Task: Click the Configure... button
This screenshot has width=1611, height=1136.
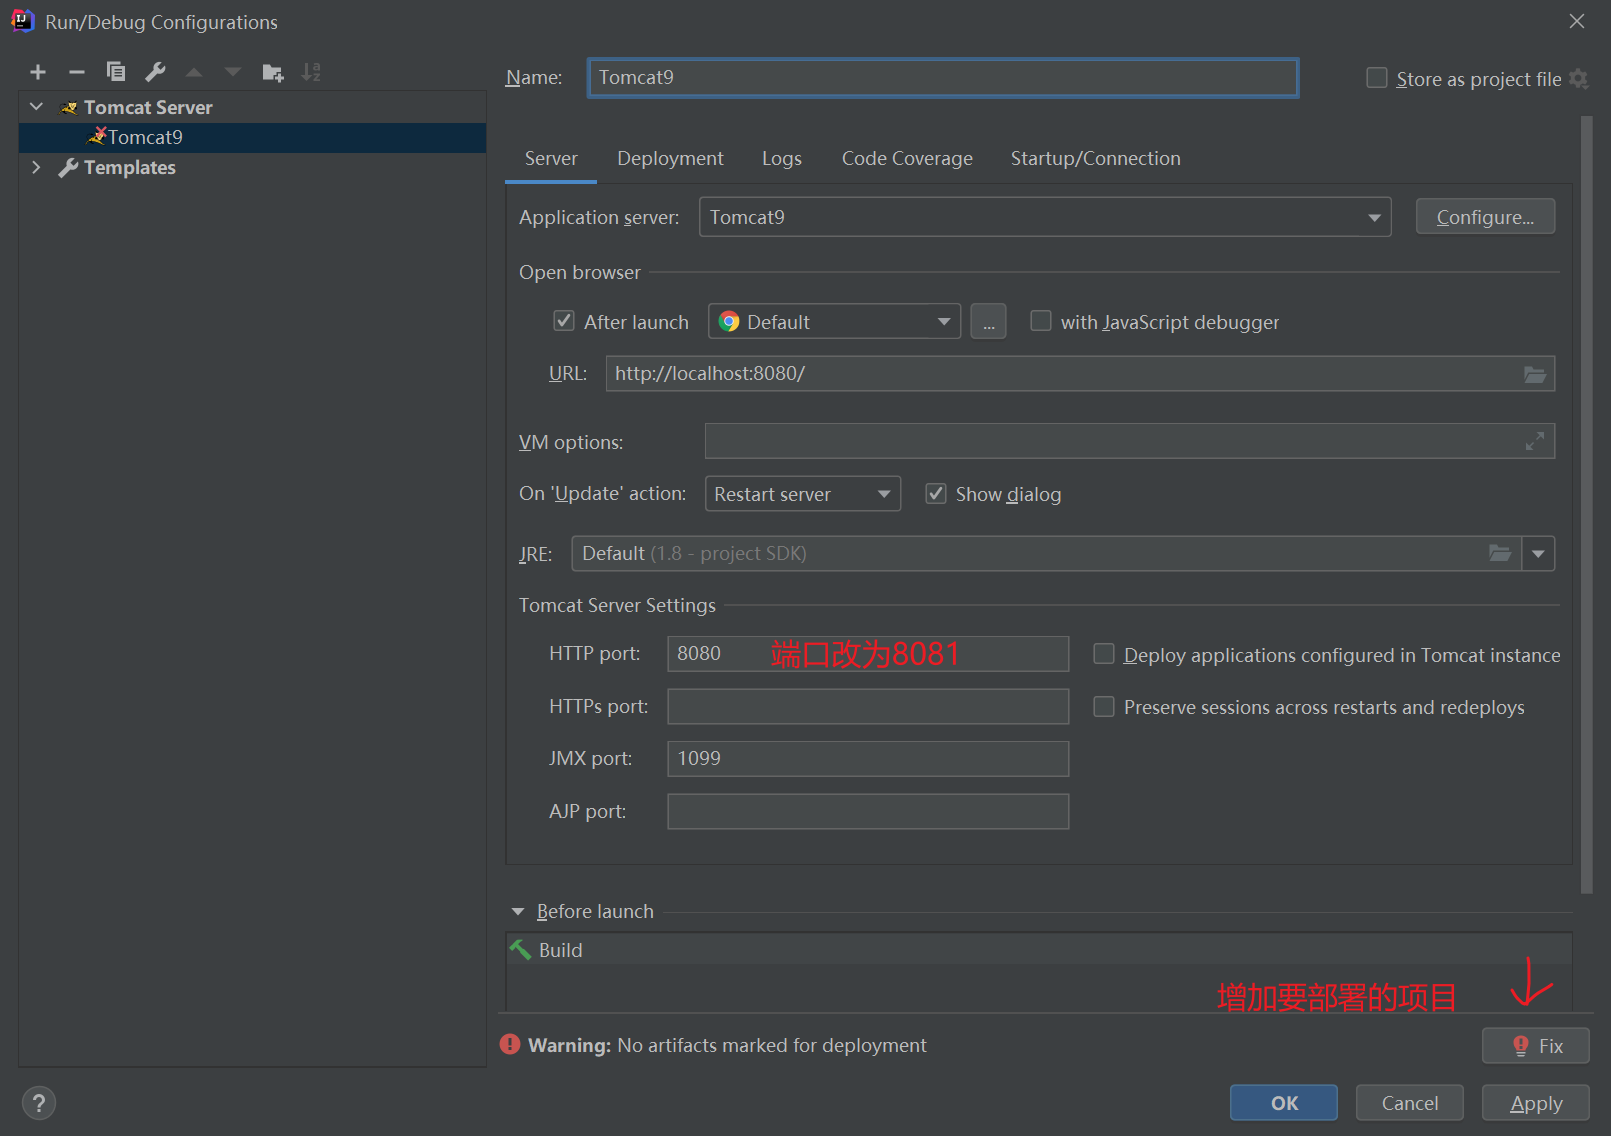Action: [1485, 217]
